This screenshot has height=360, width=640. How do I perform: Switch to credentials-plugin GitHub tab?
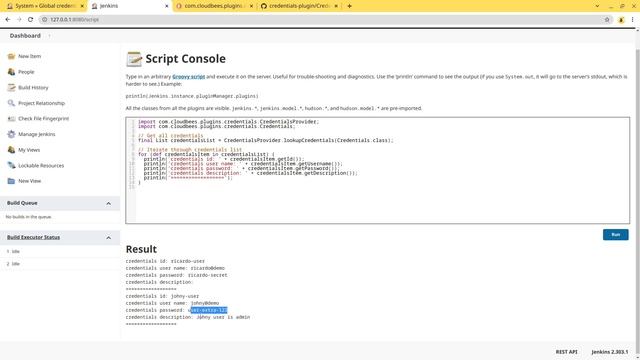coord(299,6)
